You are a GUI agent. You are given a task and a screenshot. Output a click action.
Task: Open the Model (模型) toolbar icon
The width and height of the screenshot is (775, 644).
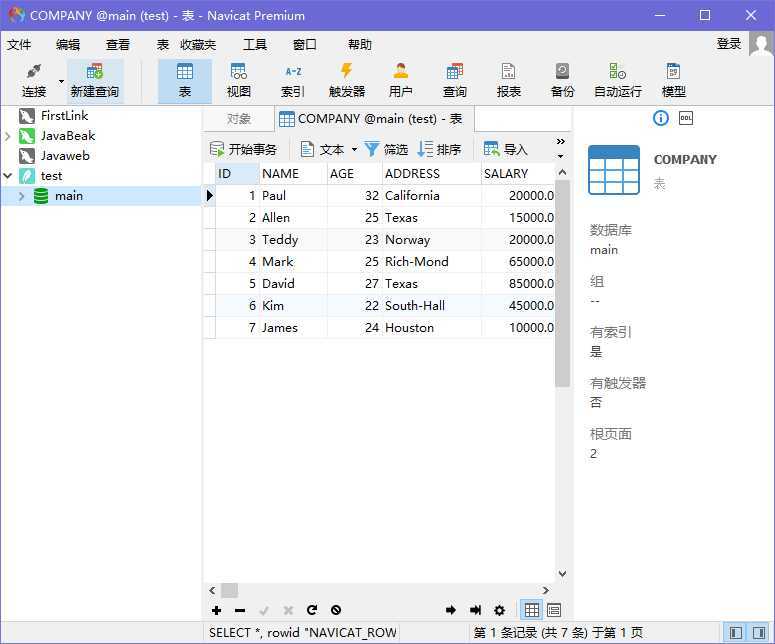pos(673,81)
